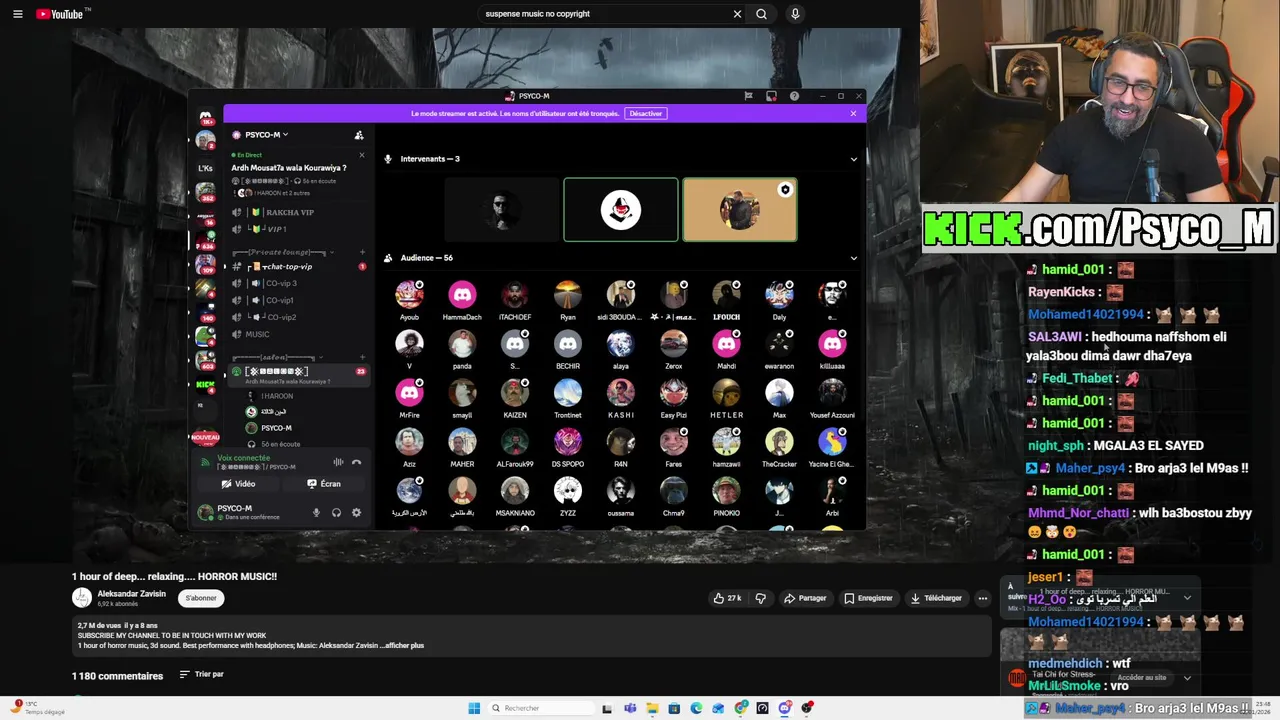The width and height of the screenshot is (1280, 720).
Task: Open TheCracker's avatar in the audience
Action: click(779, 442)
